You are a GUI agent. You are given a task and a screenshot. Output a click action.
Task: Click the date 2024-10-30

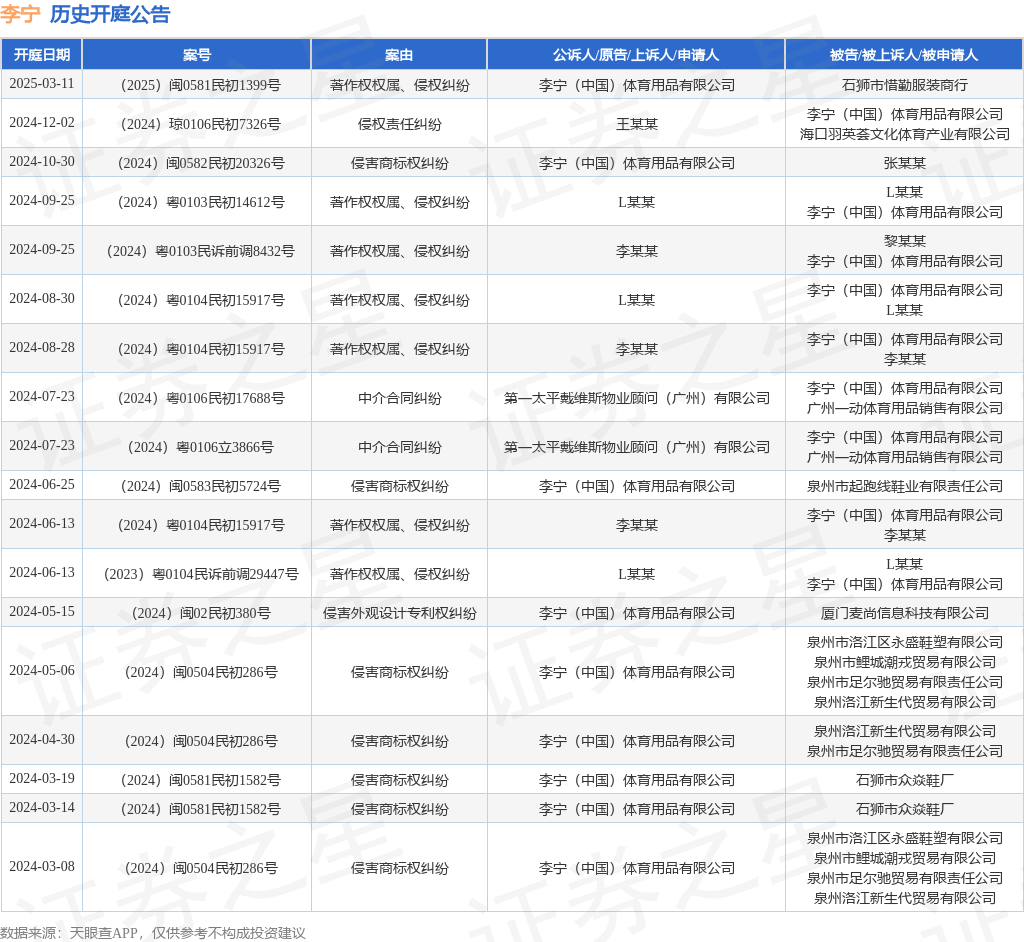42,162
